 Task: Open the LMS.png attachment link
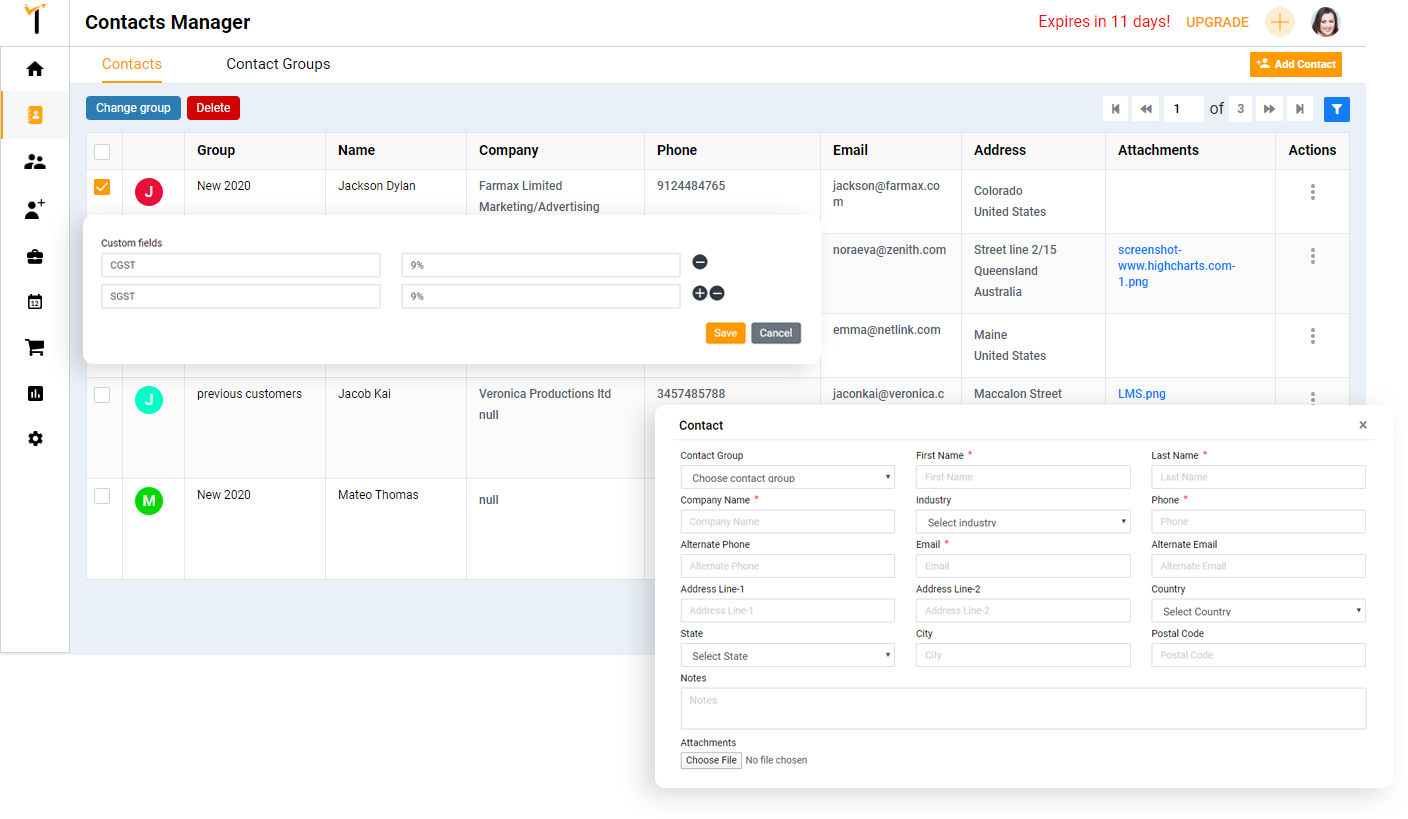click(1142, 394)
